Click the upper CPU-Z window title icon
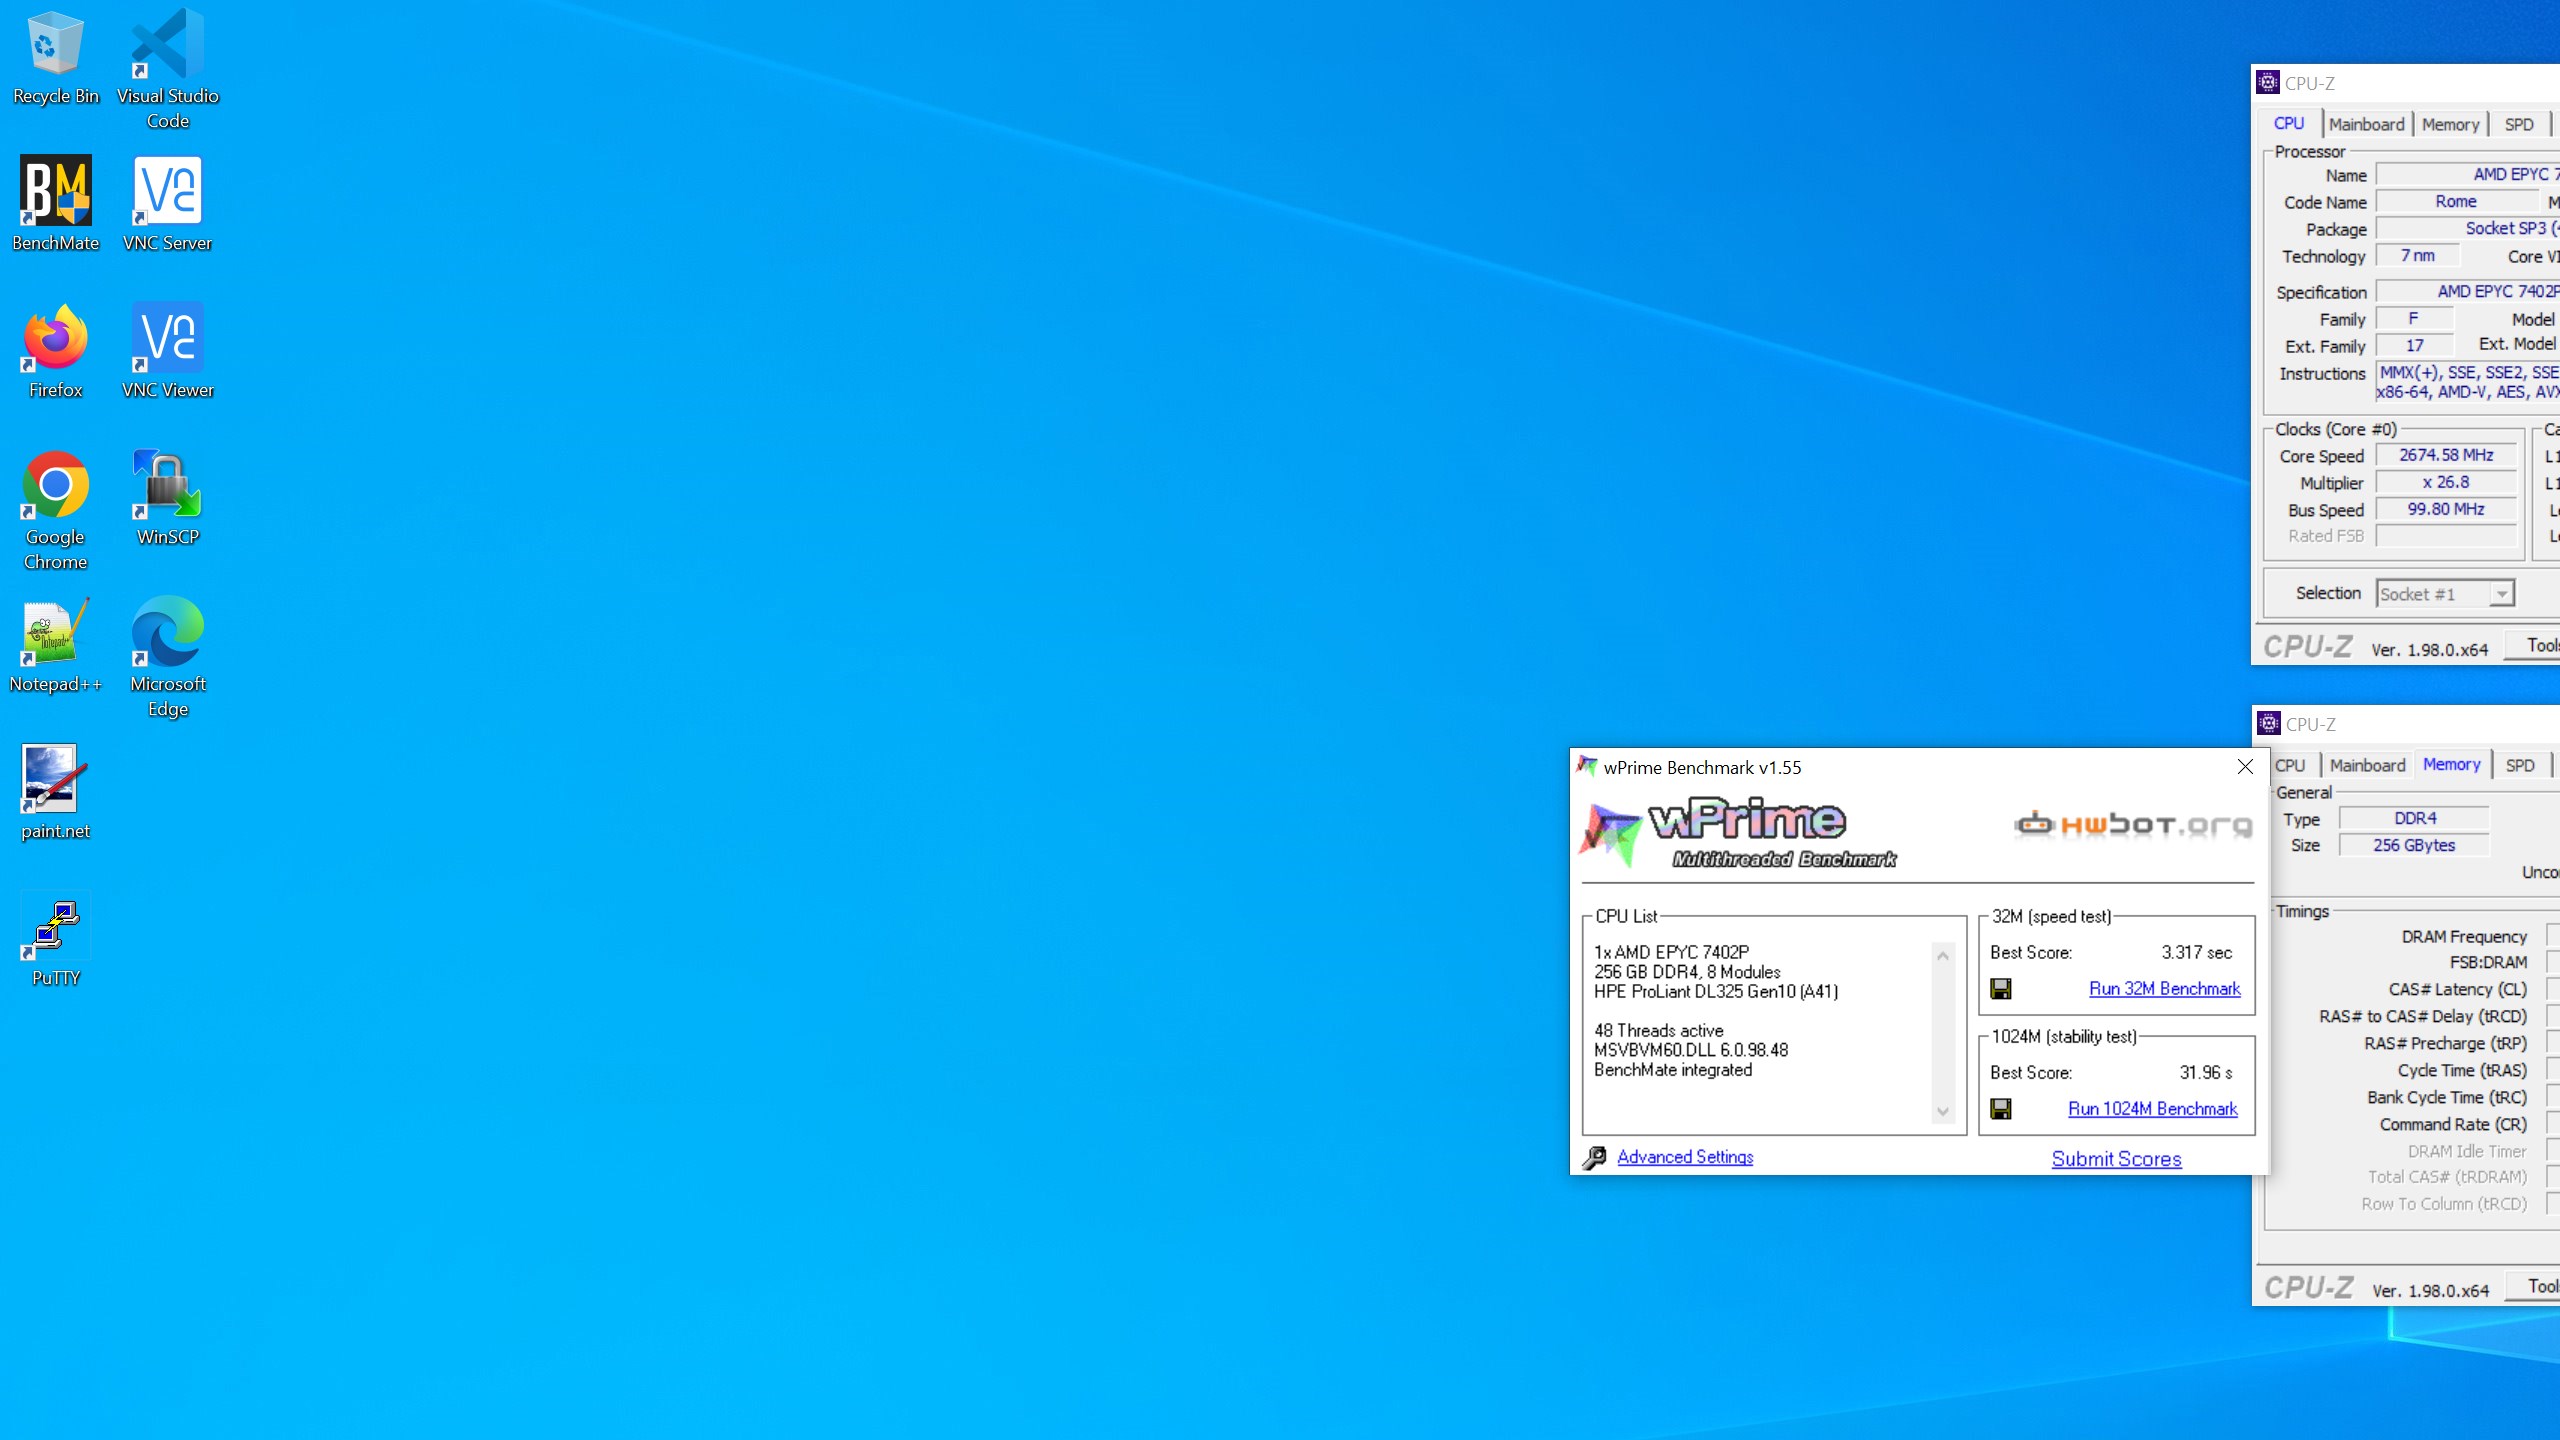2560x1440 pixels. 2268,83
